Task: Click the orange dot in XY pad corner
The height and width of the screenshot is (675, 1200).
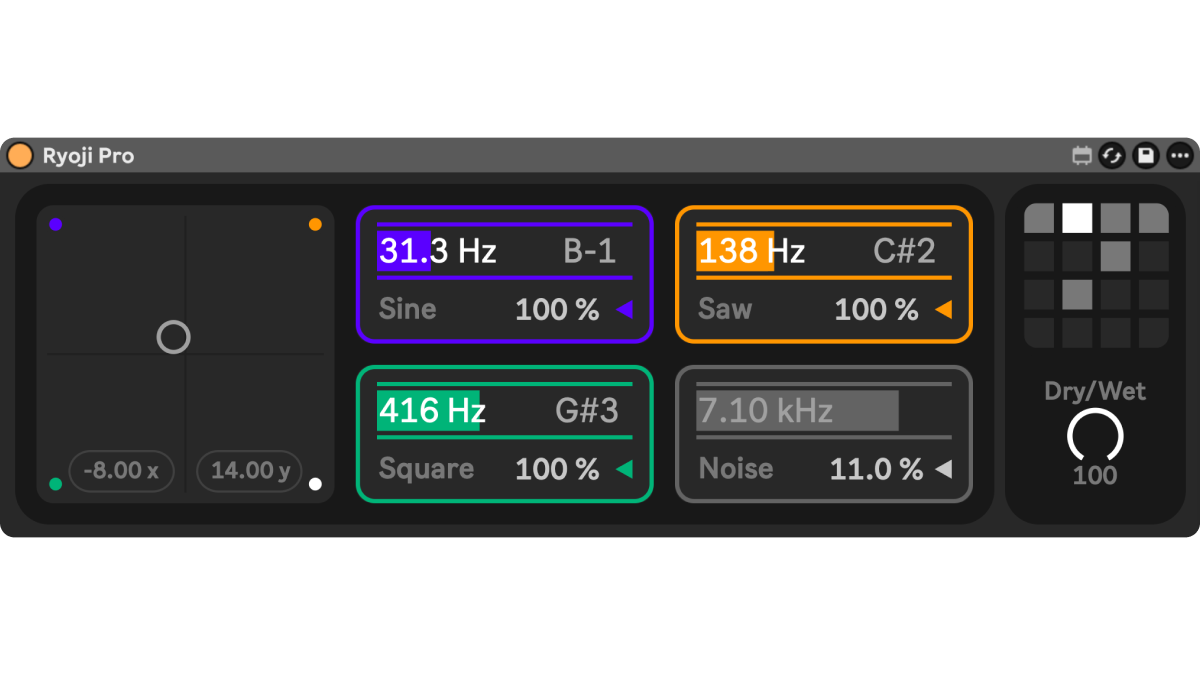Action: (x=315, y=225)
